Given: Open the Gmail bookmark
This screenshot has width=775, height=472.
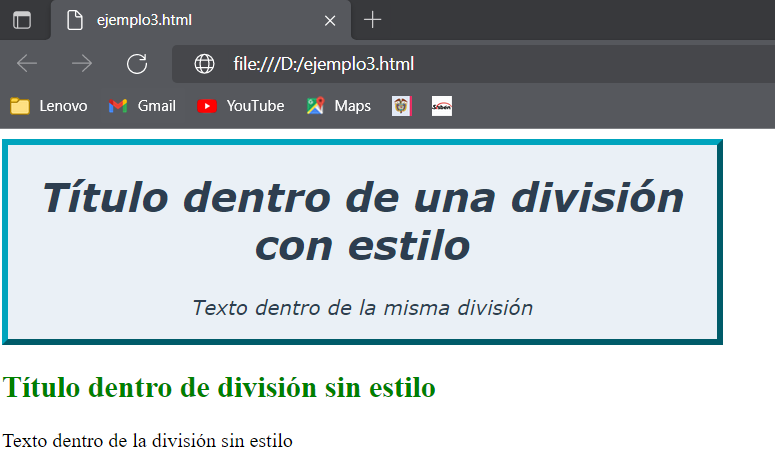Looking at the screenshot, I should pos(142,106).
